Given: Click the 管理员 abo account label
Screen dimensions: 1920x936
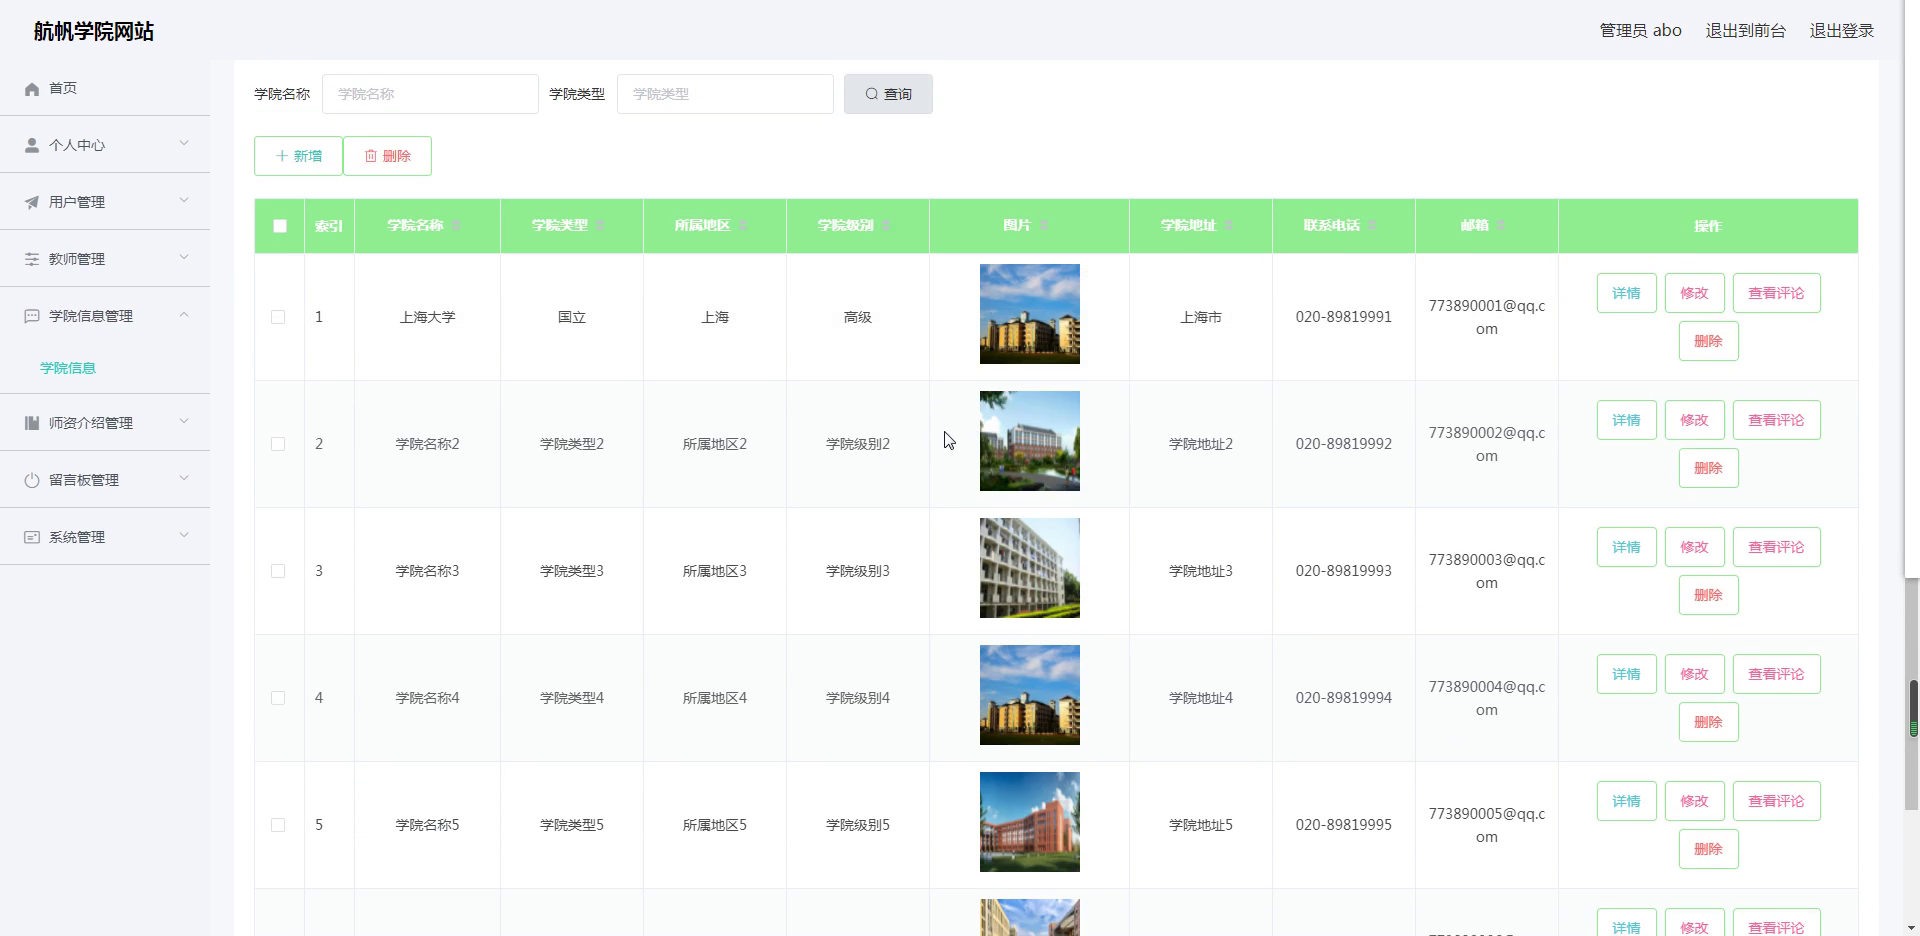Looking at the screenshot, I should (x=1641, y=31).
